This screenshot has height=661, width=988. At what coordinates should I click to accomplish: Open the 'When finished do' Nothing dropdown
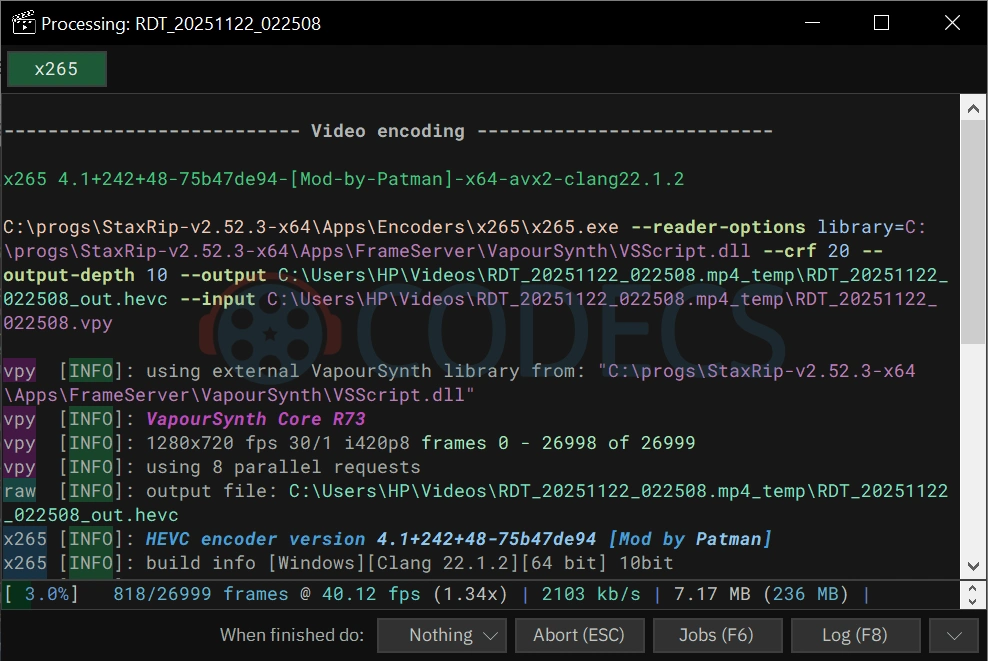pos(442,635)
